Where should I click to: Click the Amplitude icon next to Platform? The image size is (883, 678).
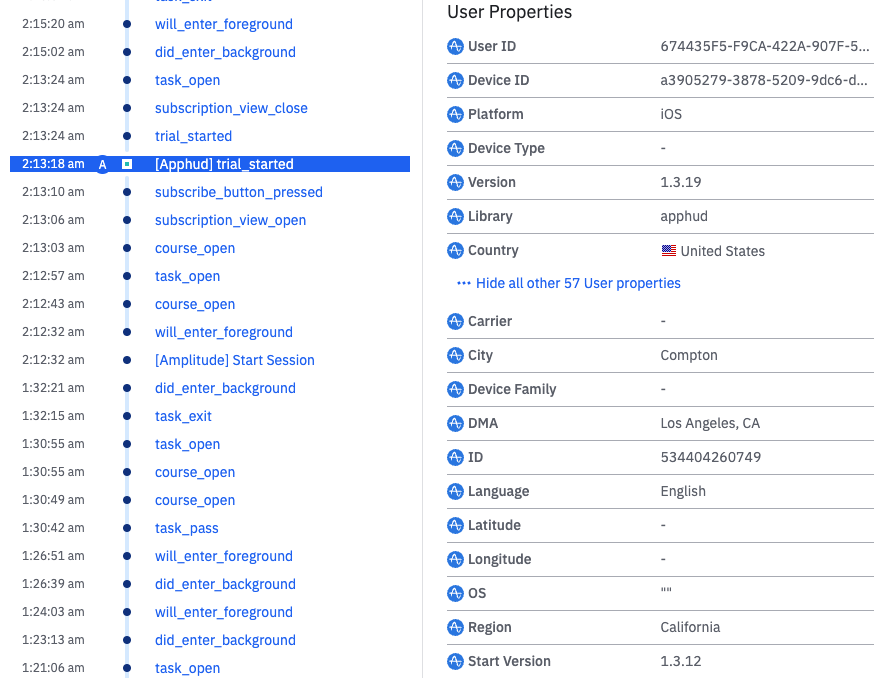click(x=456, y=114)
